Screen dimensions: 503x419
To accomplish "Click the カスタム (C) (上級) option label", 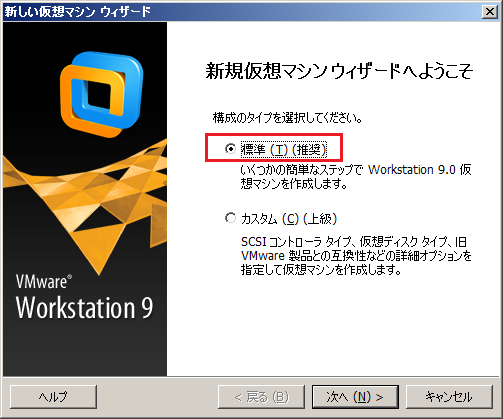I will coord(289,219).
